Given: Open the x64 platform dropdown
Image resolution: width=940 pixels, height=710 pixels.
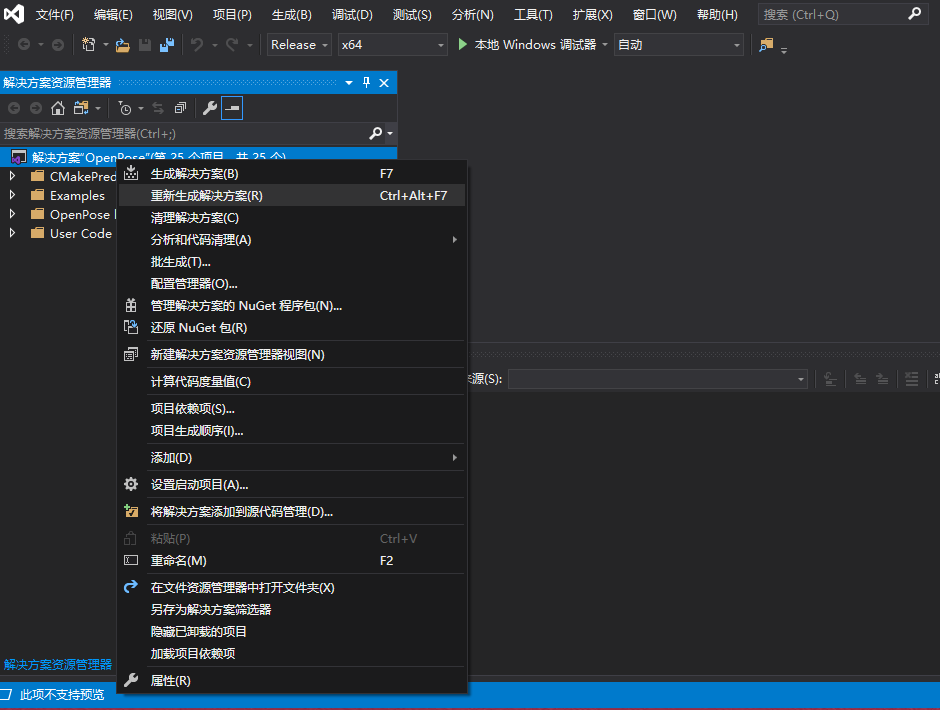Looking at the screenshot, I should (x=393, y=45).
